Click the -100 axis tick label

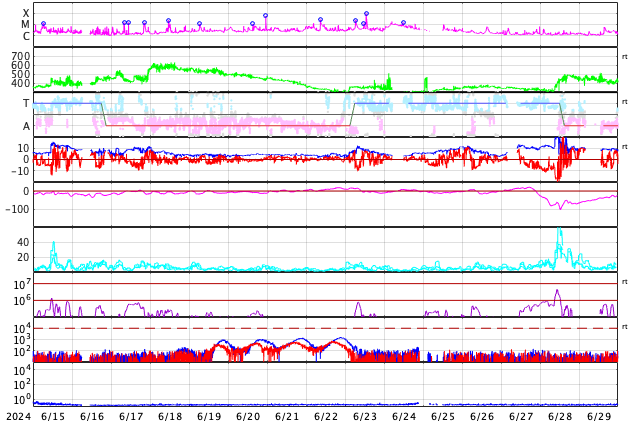[17, 209]
